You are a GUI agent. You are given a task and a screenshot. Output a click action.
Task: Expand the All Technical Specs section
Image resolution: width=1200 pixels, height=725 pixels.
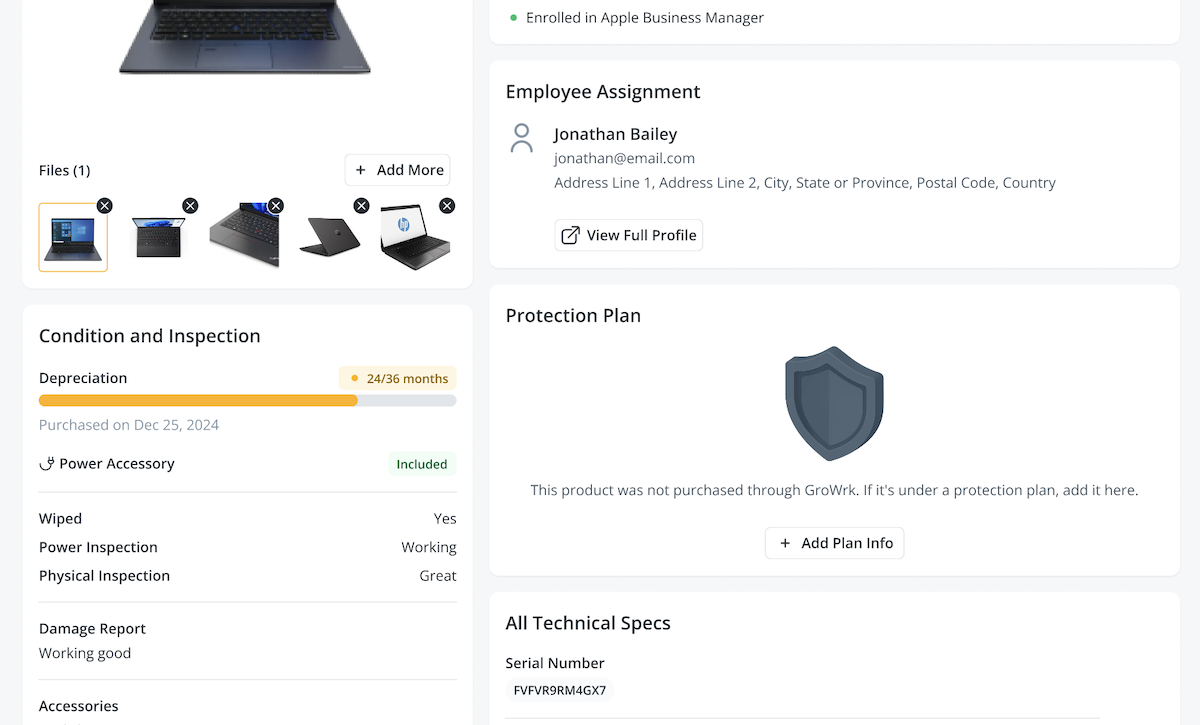click(588, 622)
